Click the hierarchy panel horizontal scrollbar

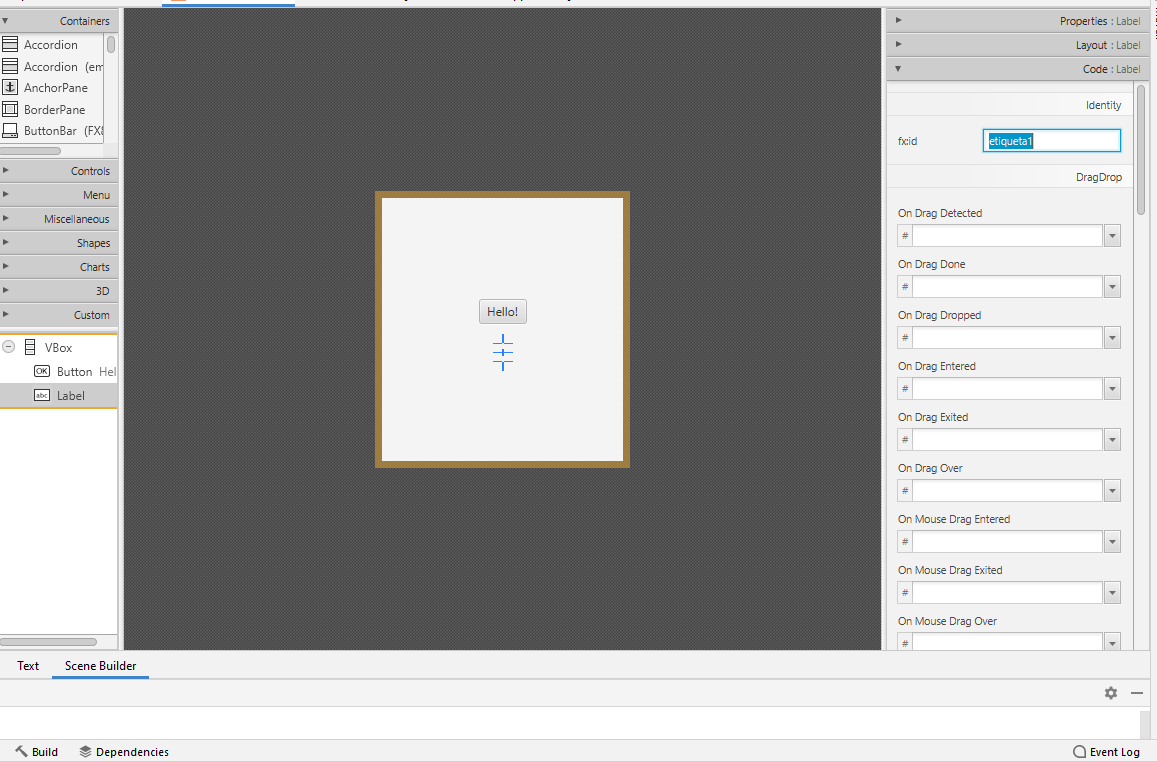[49, 642]
